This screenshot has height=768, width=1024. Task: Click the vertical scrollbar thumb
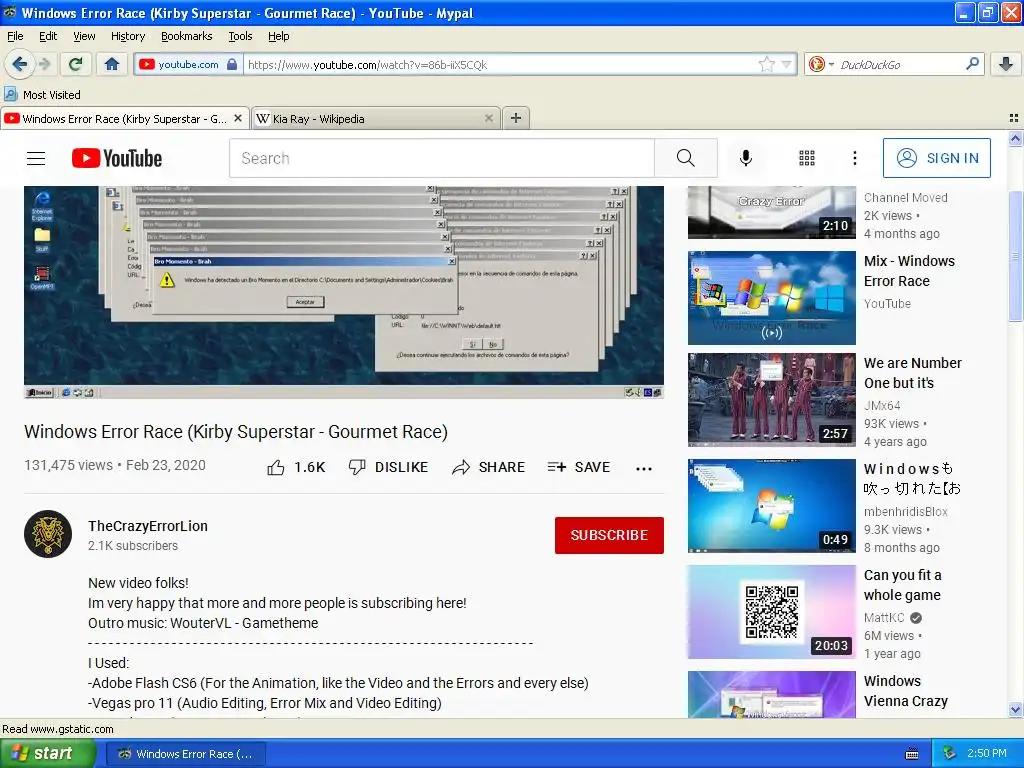click(1015, 256)
